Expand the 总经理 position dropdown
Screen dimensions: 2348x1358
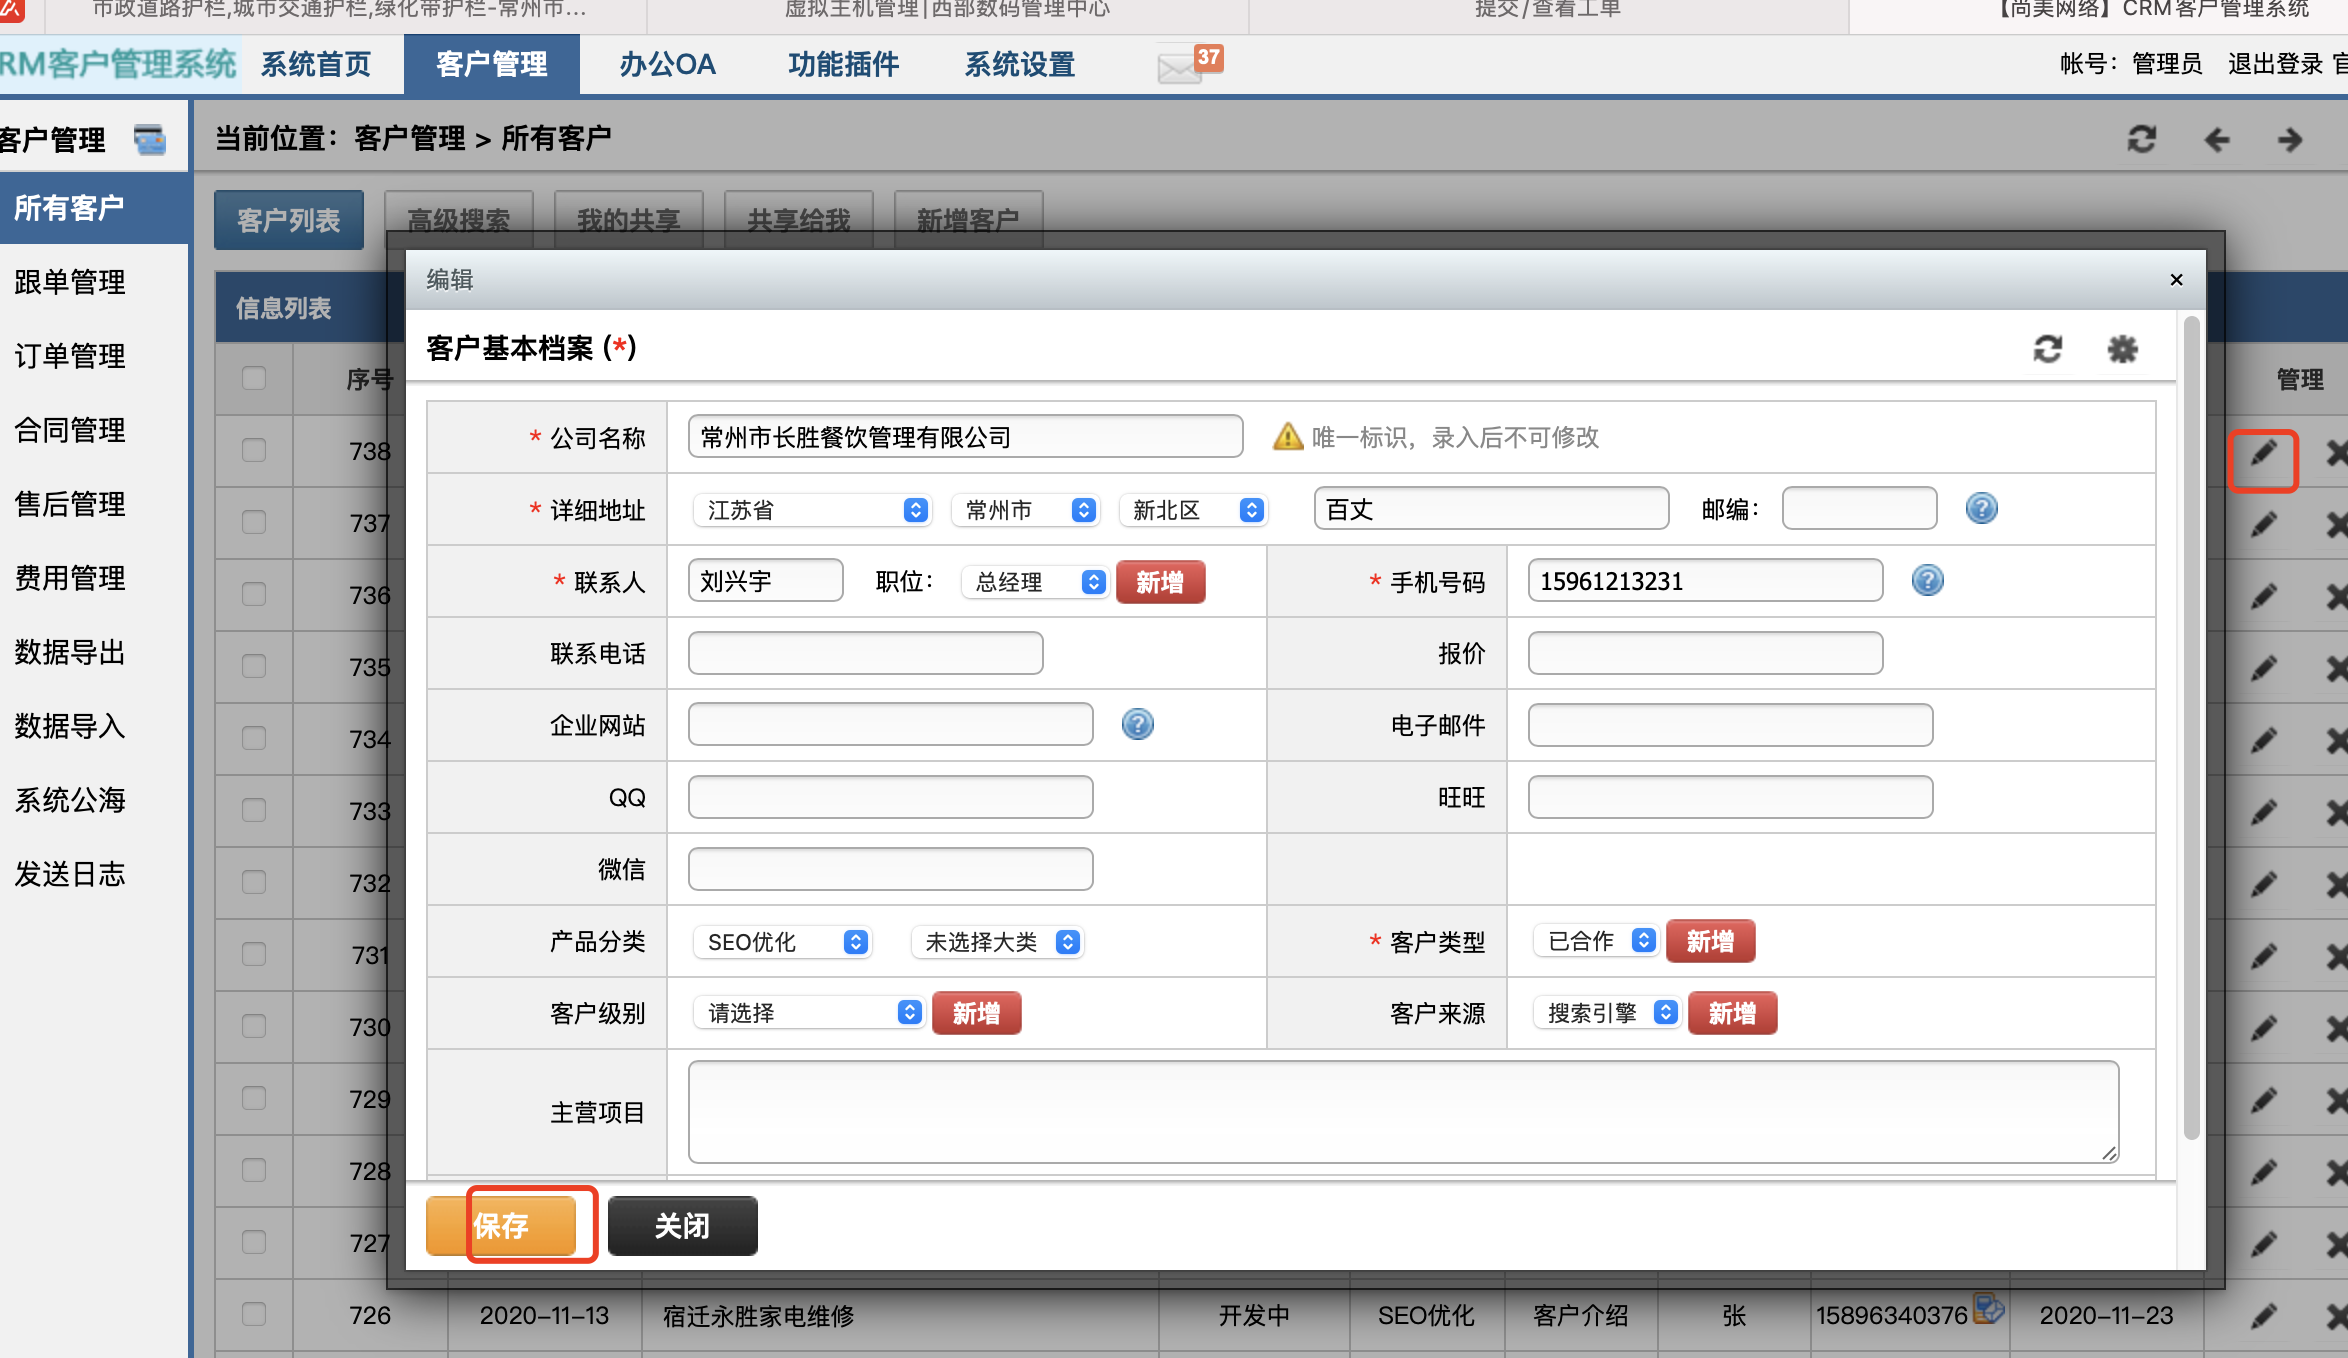coord(1034,582)
